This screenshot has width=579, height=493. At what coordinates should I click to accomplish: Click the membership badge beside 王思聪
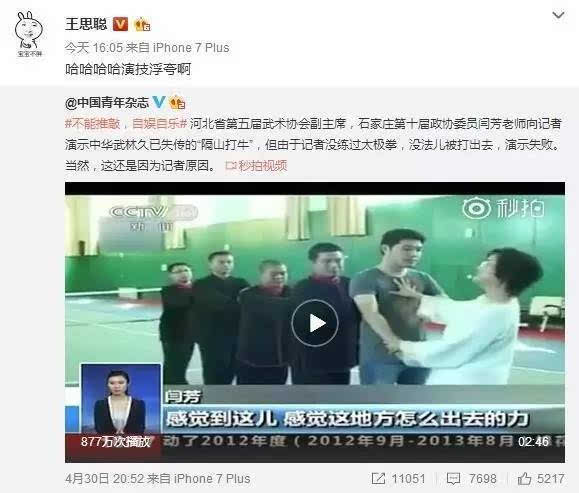coord(143,25)
